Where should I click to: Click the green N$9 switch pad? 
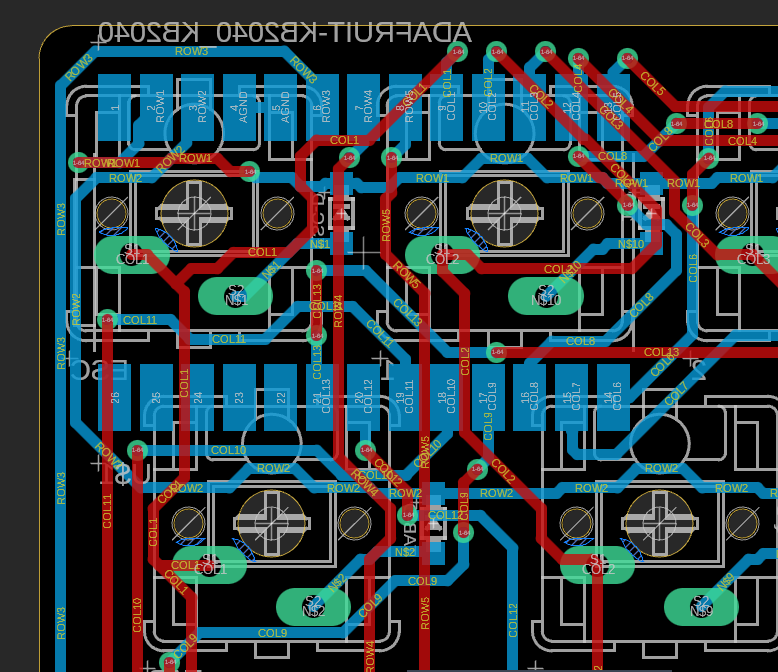click(x=701, y=606)
